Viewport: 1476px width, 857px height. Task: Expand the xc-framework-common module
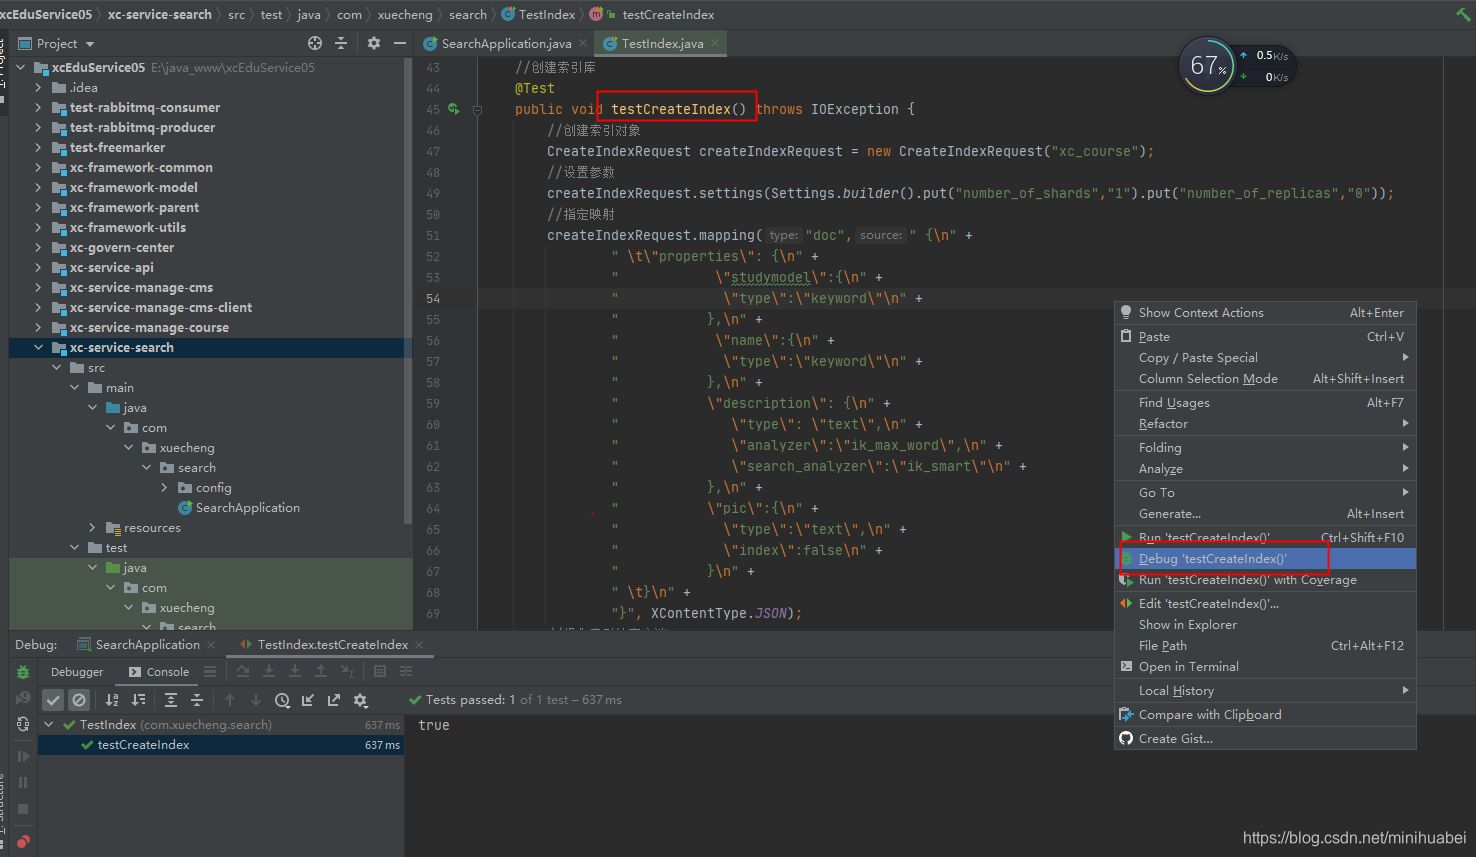tap(38, 168)
